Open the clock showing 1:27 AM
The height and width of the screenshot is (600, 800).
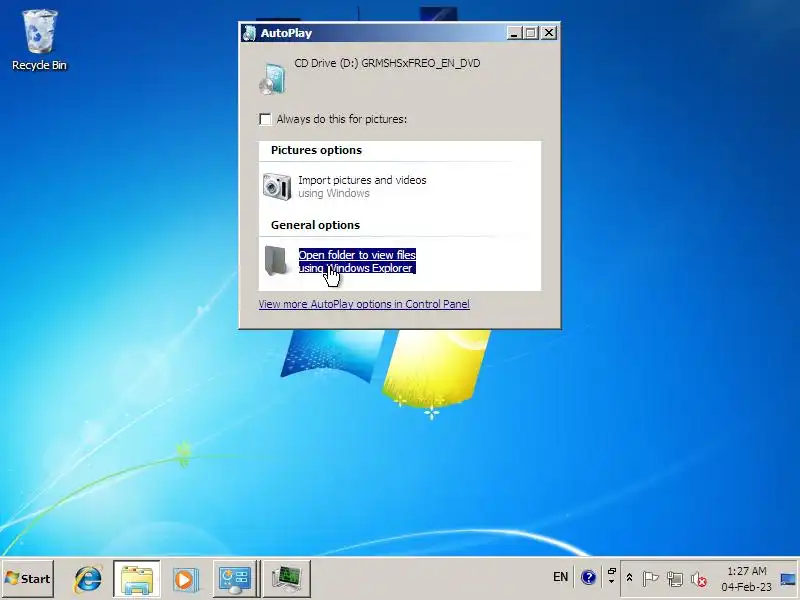pyautogui.click(x=746, y=579)
